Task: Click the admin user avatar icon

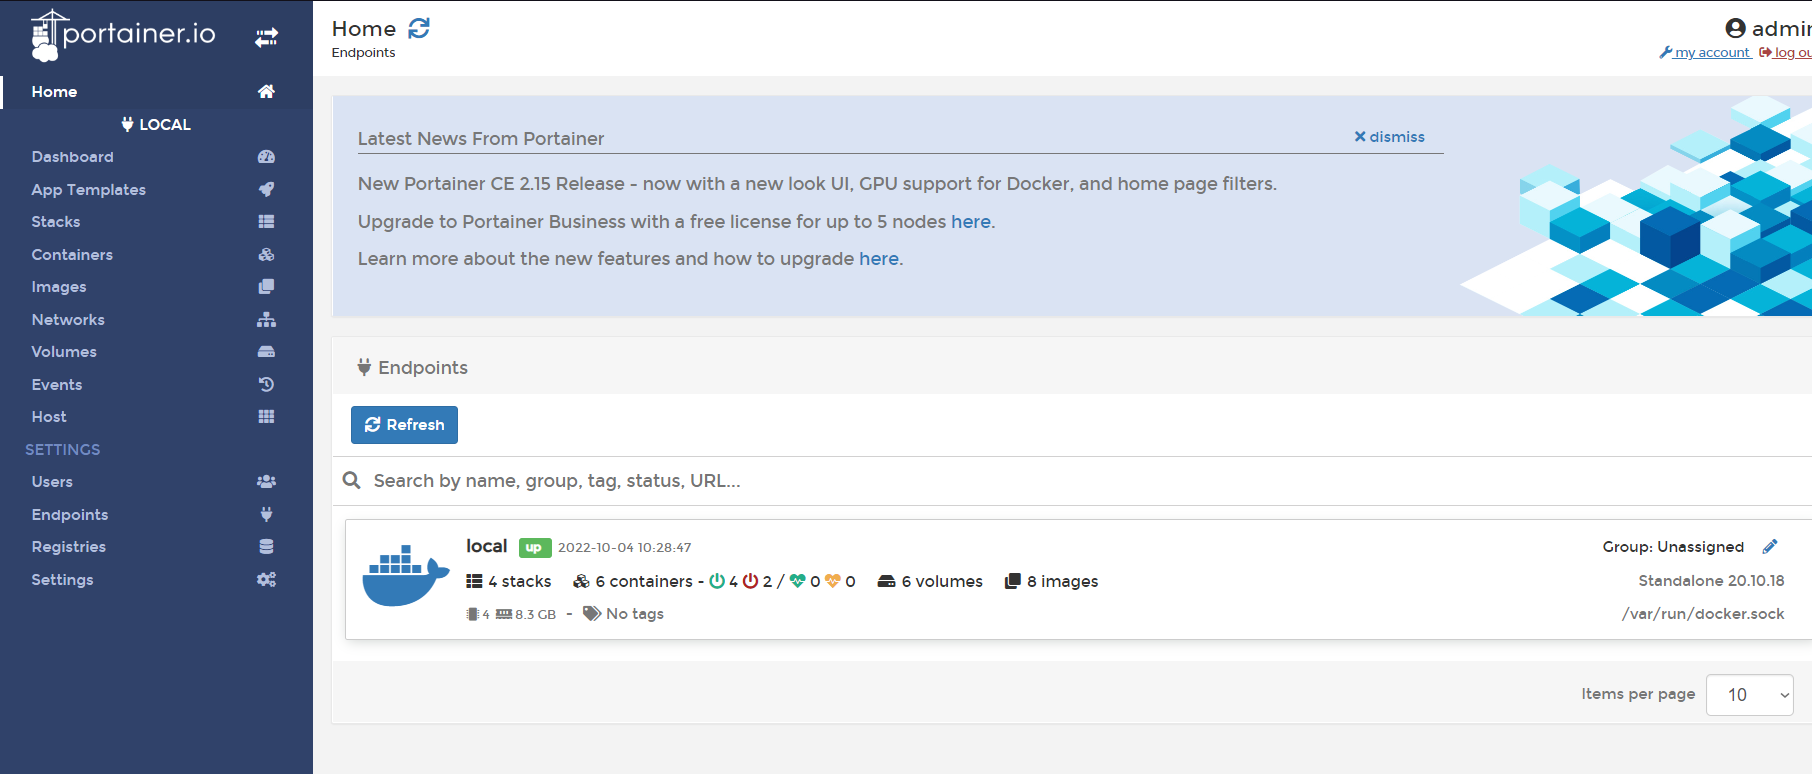Action: point(1736,28)
